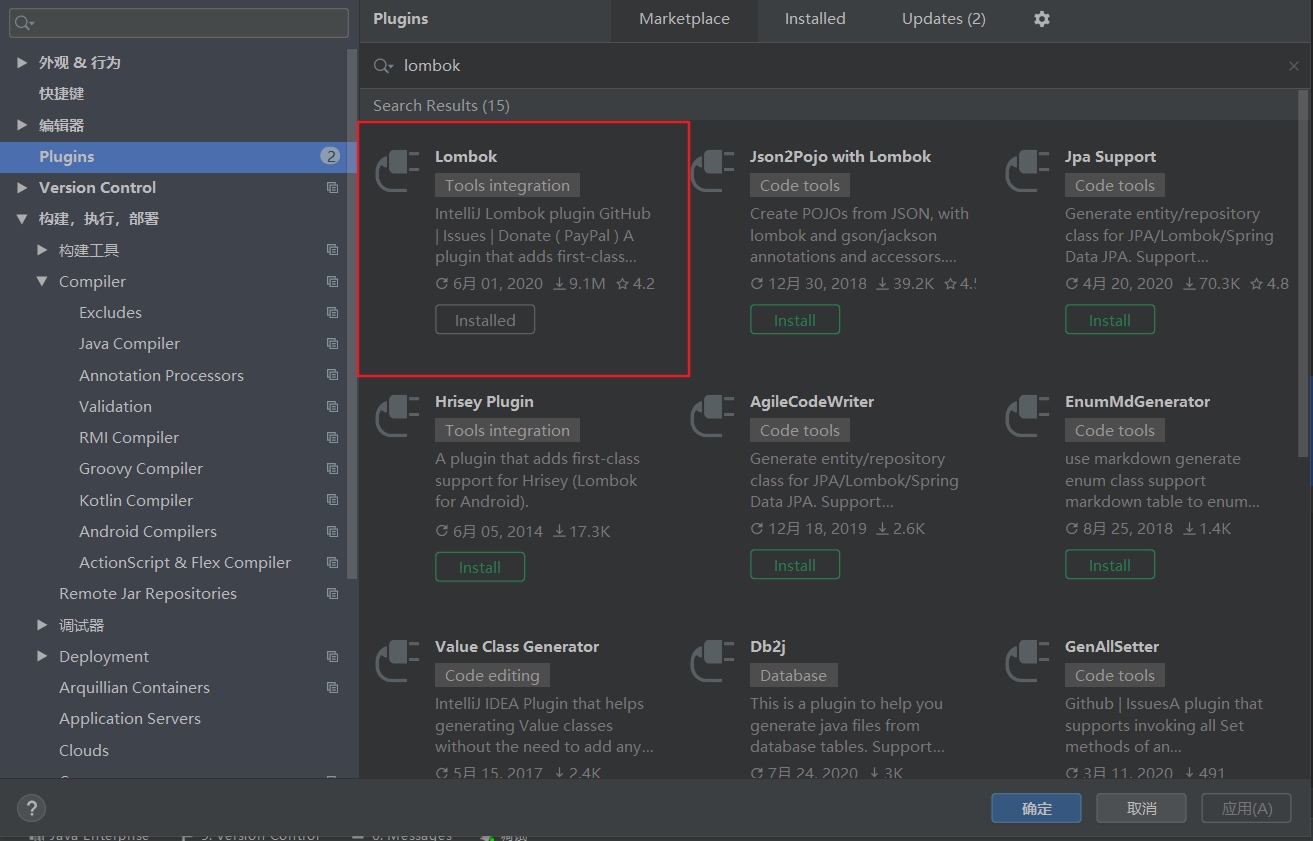The width and height of the screenshot is (1313, 841).
Task: Install the Jpa Support plugin
Action: (1110, 320)
